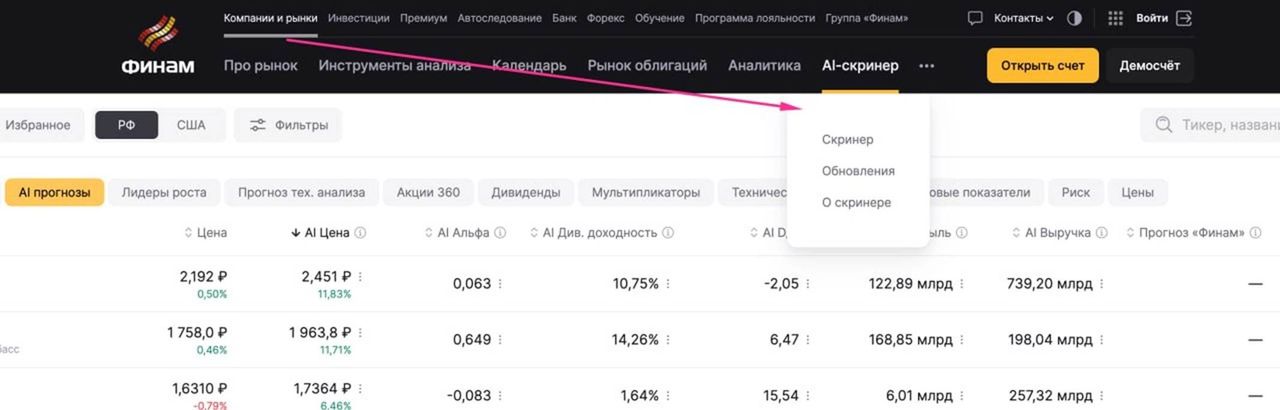
Task: Sort by the AI Цена column
Action: click(x=320, y=233)
